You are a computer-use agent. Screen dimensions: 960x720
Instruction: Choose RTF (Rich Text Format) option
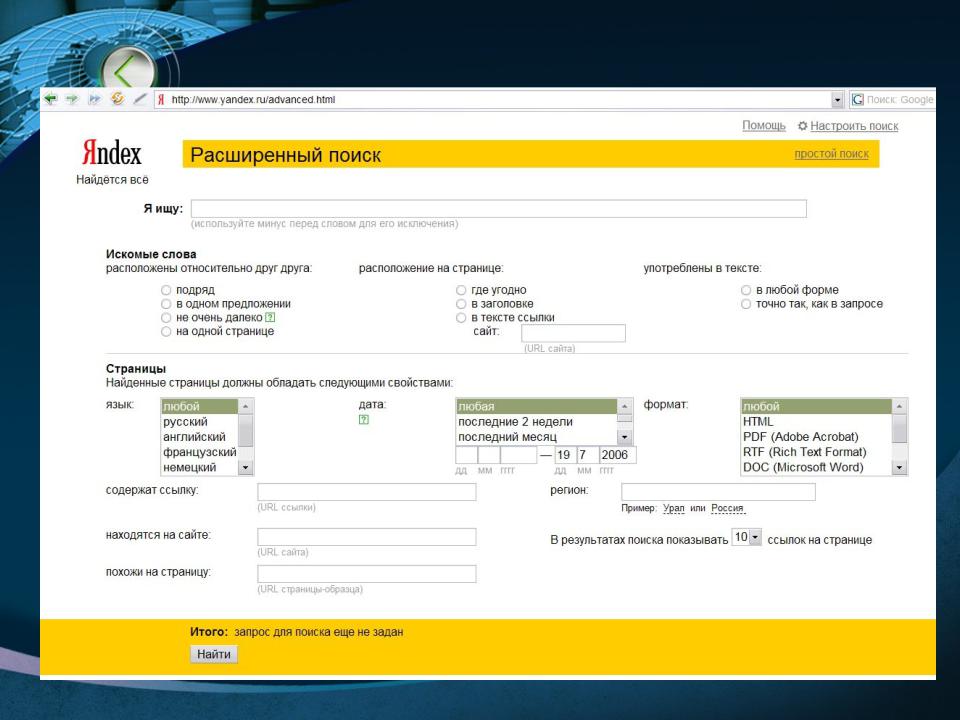pyautogui.click(x=817, y=452)
